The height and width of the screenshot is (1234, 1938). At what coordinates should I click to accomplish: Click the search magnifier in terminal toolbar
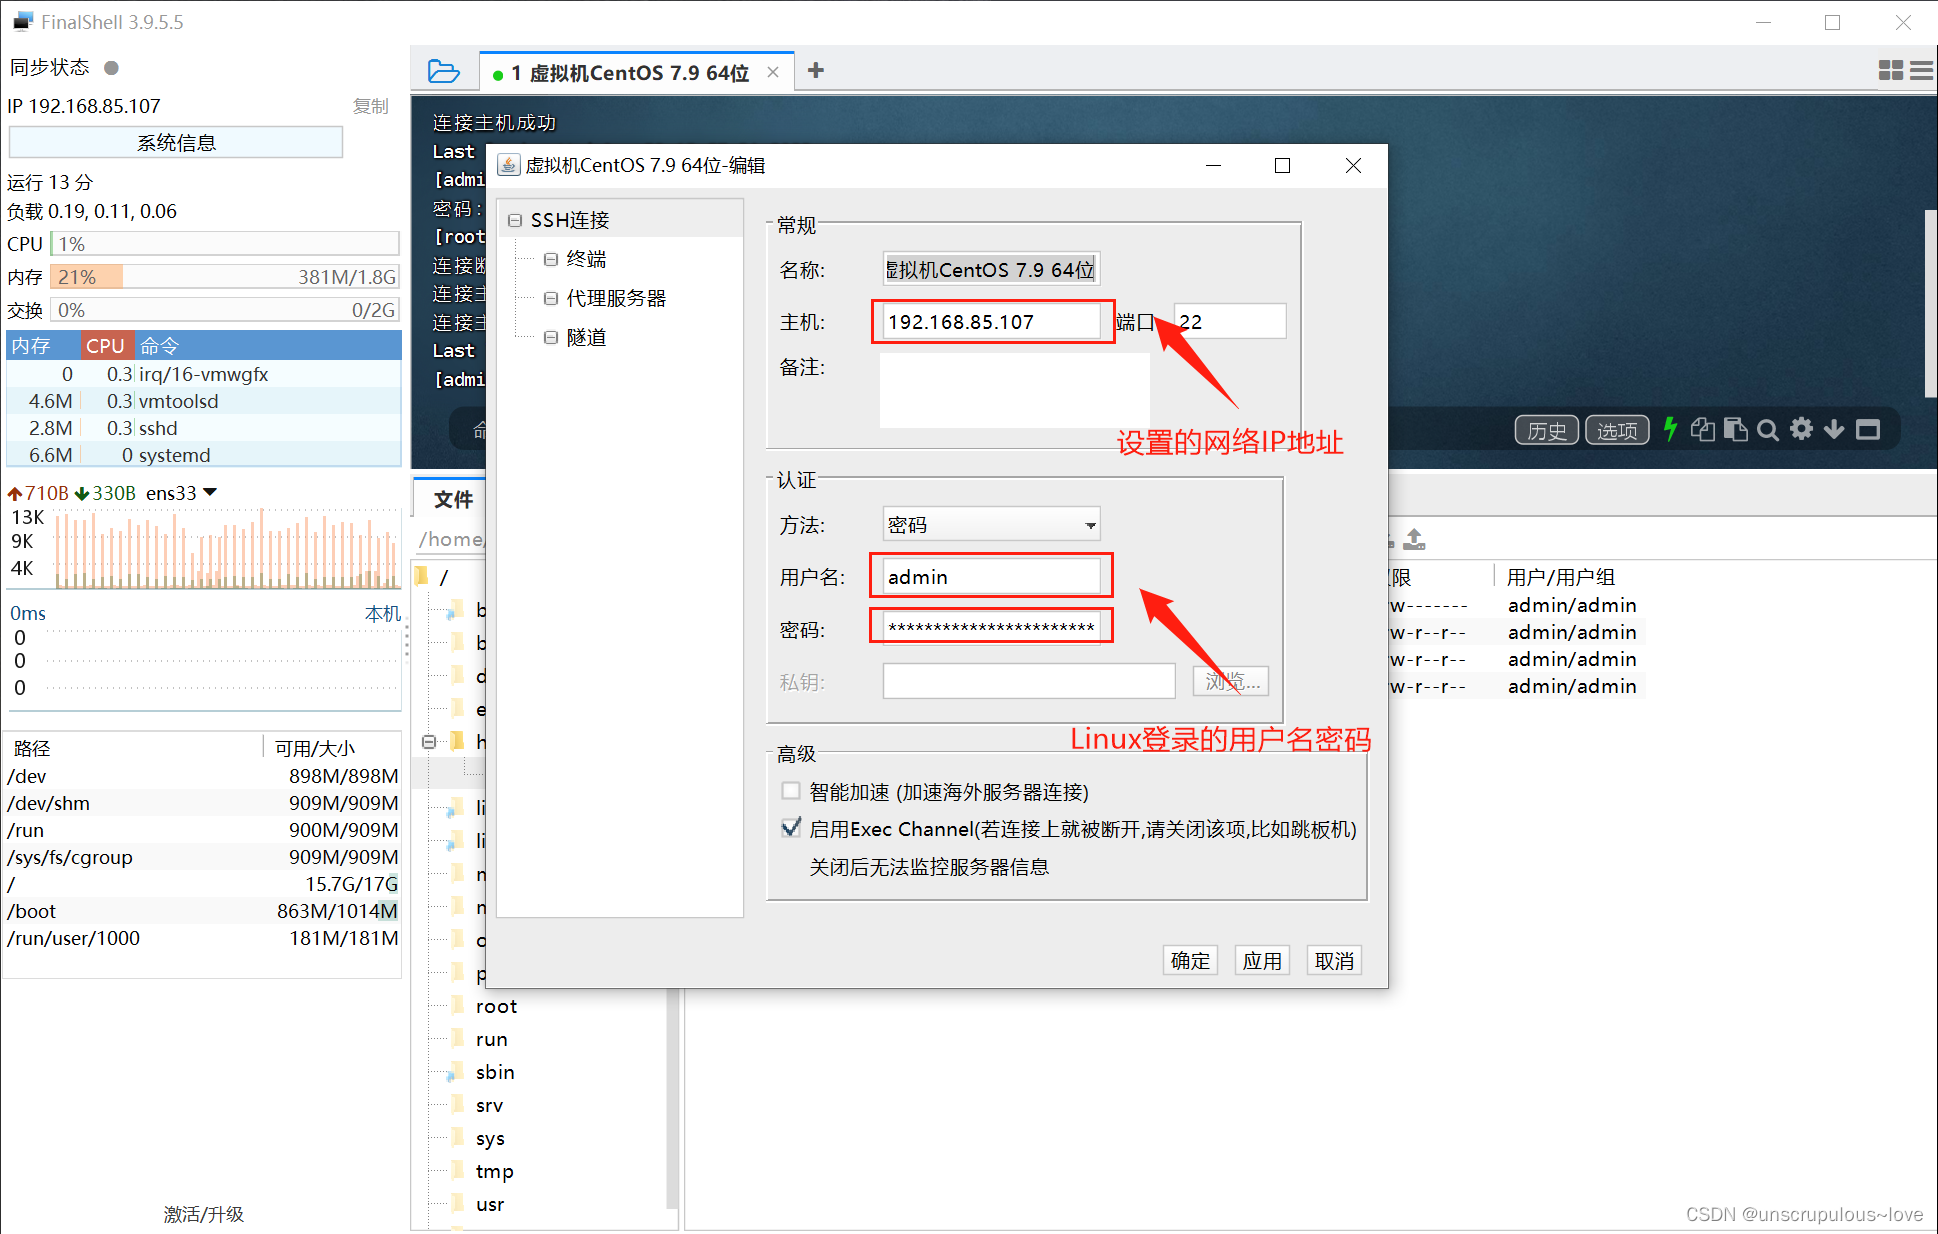(1768, 430)
